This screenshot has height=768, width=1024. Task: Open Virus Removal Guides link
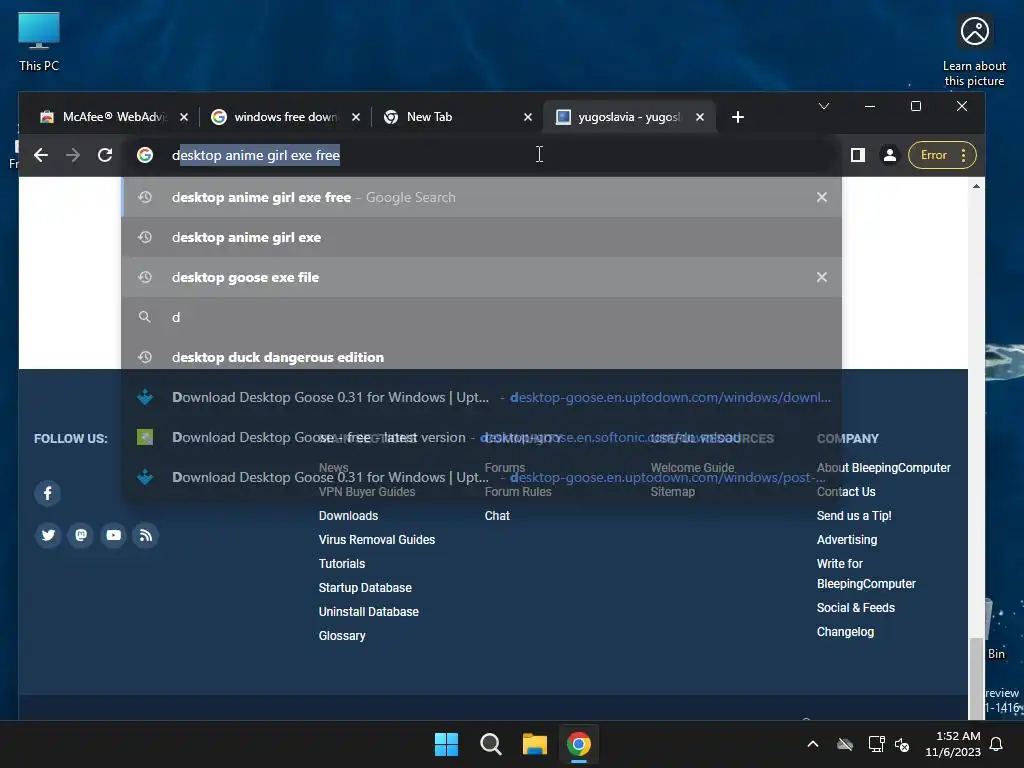[377, 539]
